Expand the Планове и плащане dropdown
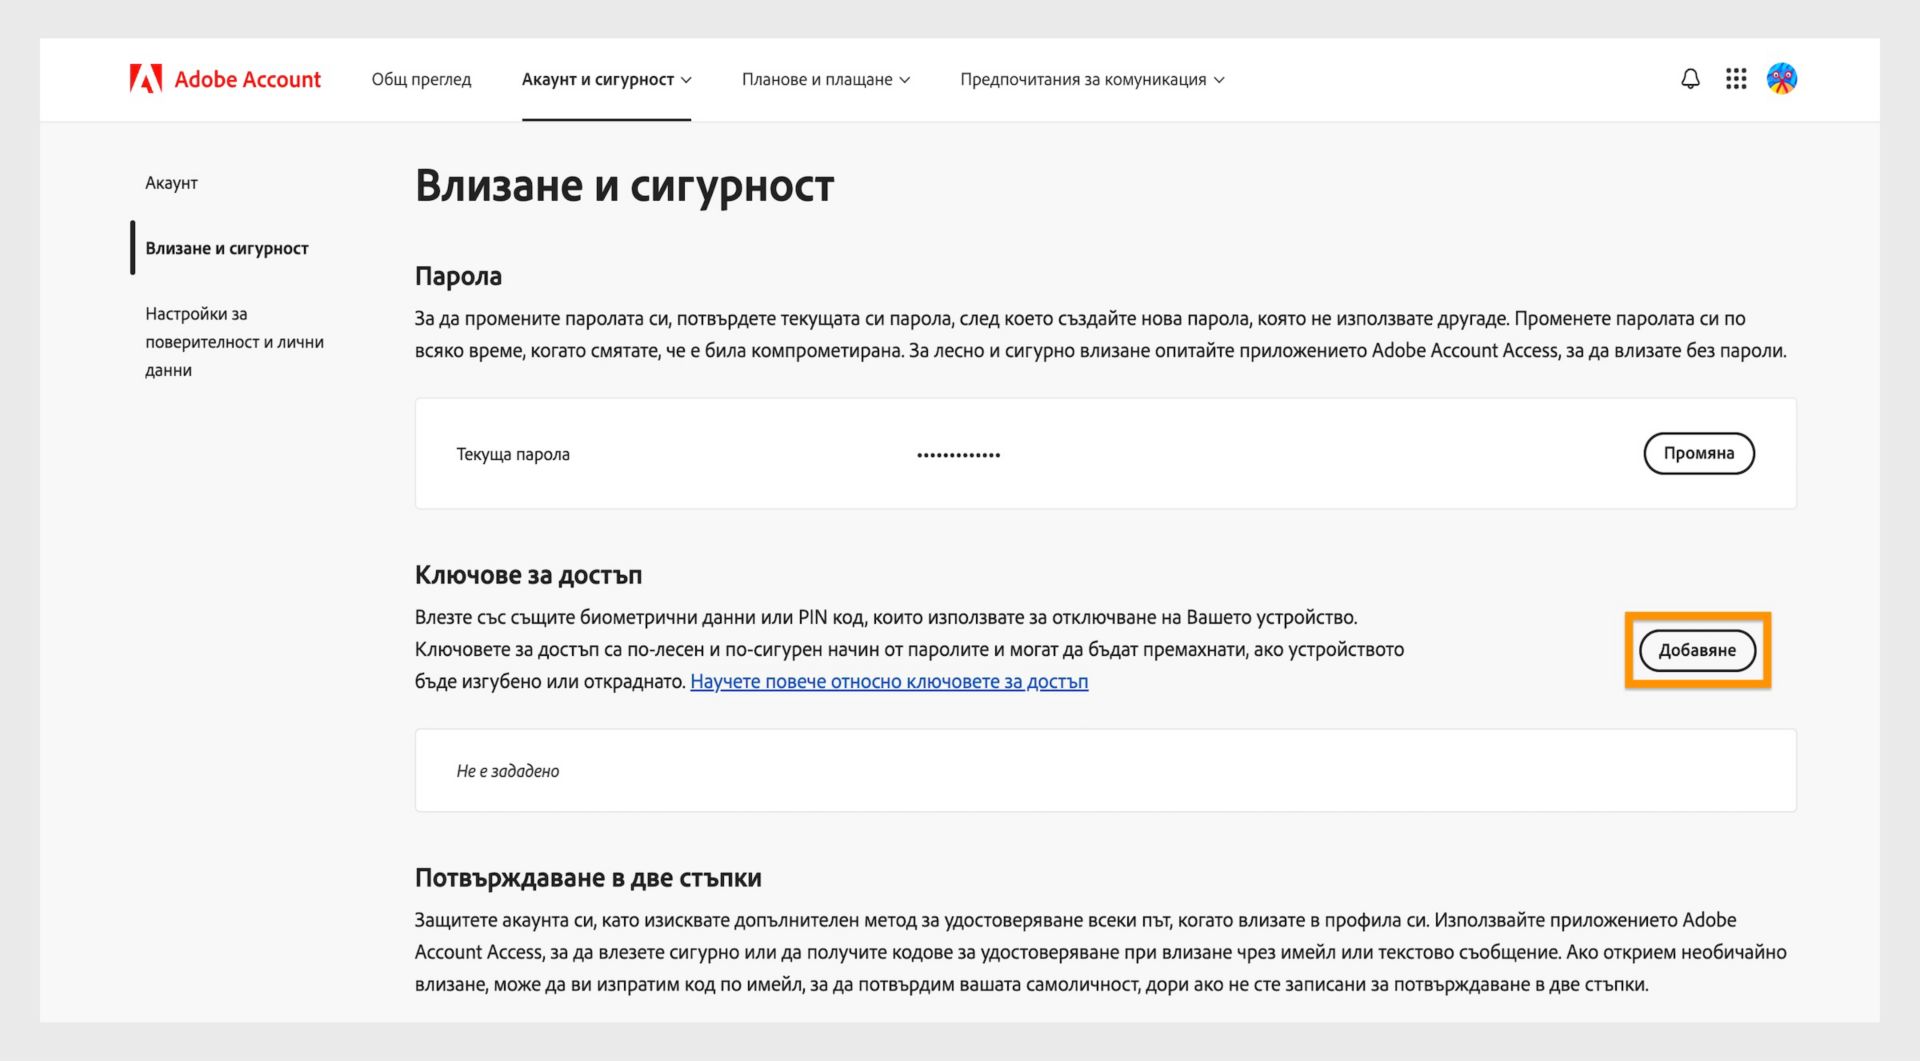The width and height of the screenshot is (1920, 1061). tap(826, 79)
